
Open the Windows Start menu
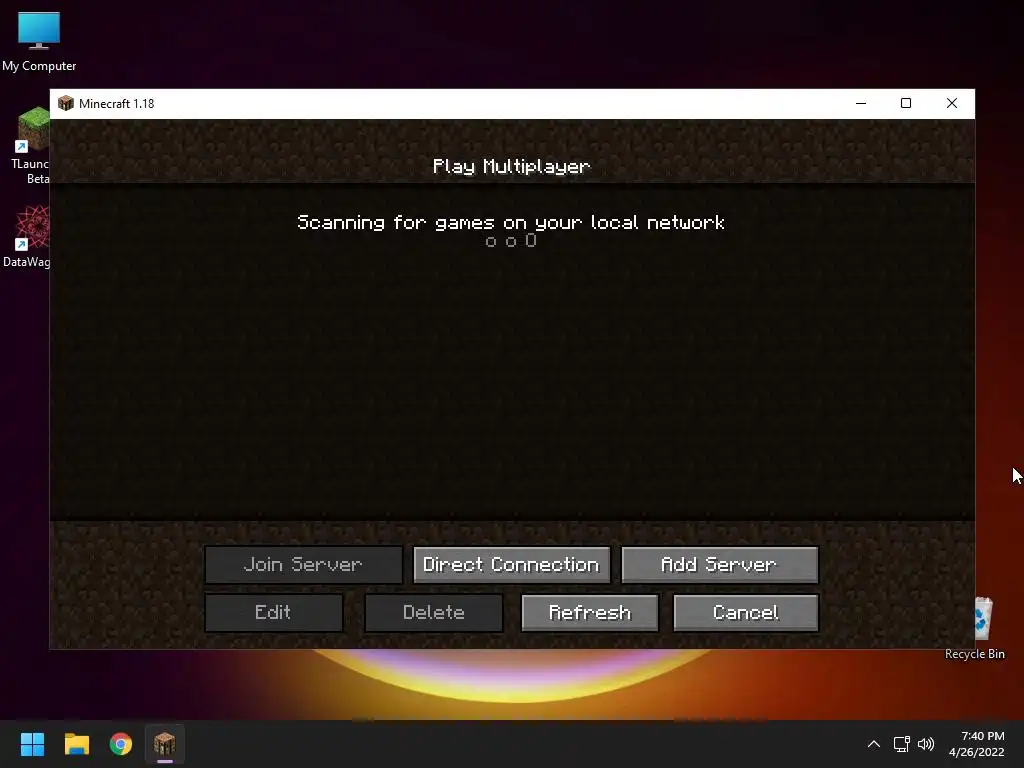click(32, 744)
